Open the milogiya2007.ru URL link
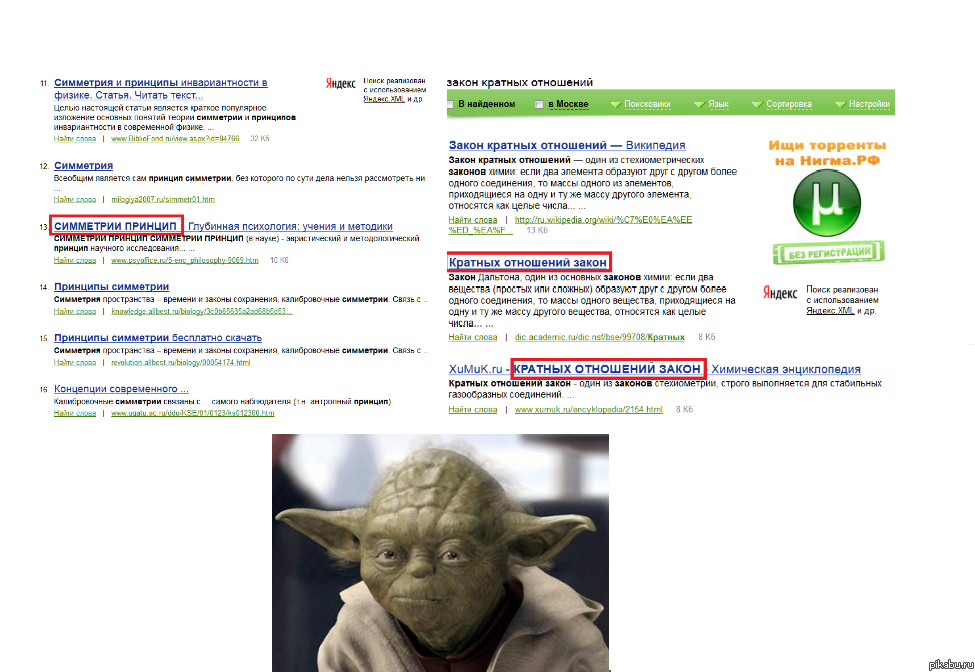The image size is (975, 672). [x=163, y=200]
